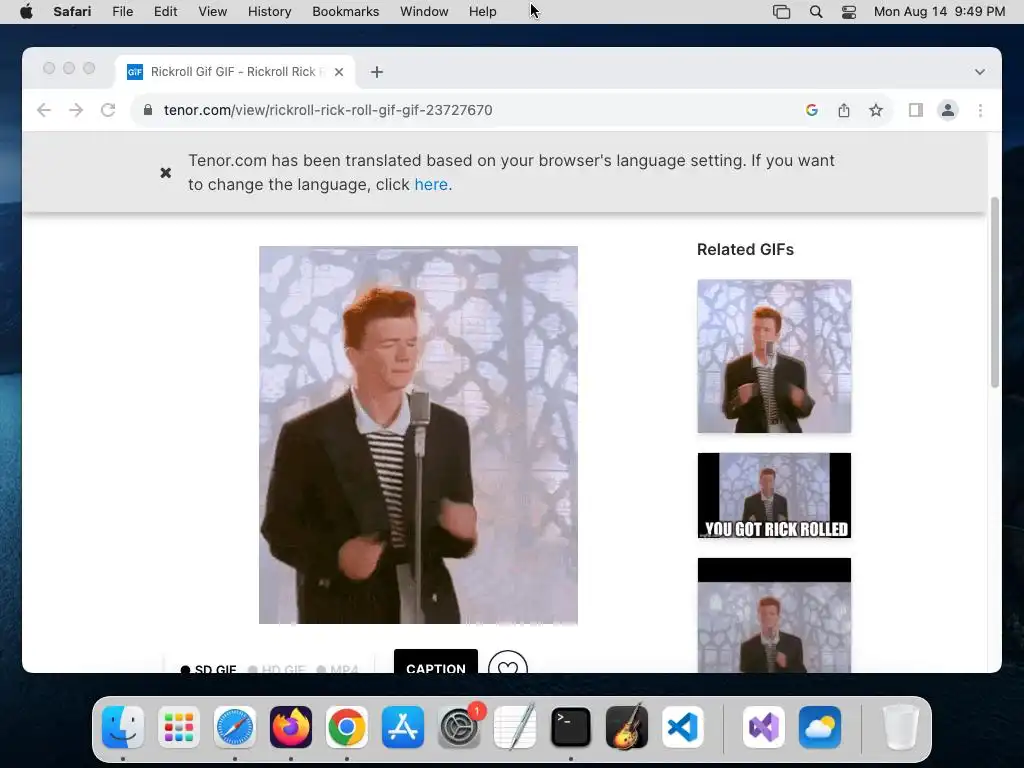Open a new browser tab

point(377,72)
